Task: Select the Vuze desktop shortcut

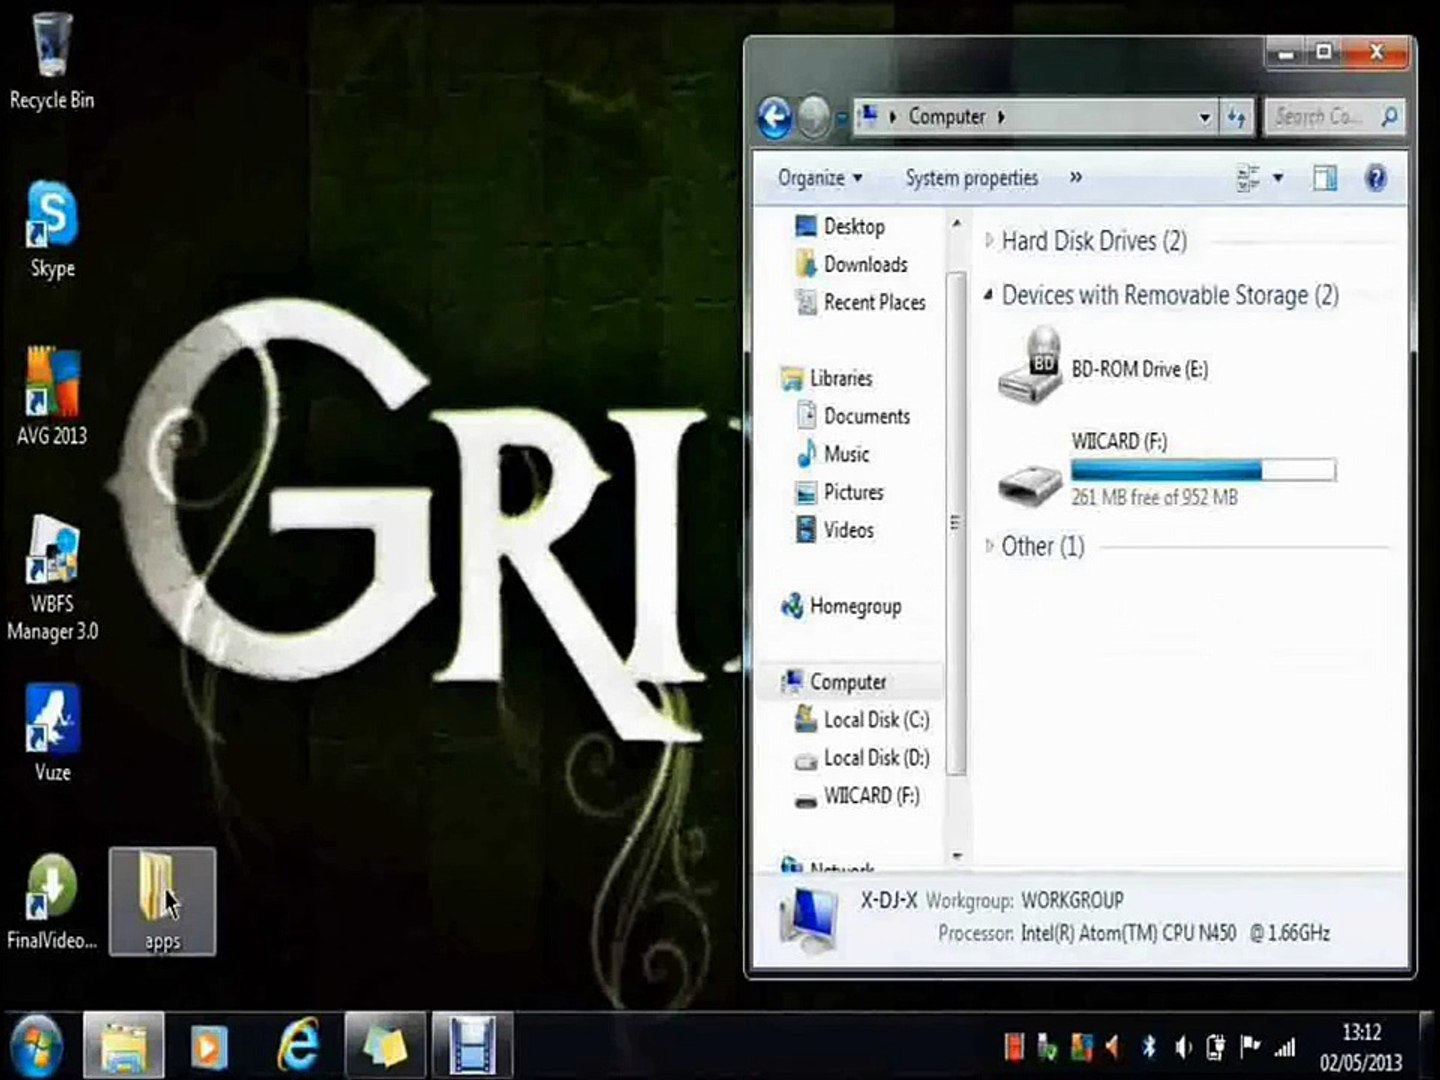Action: pyautogui.click(x=52, y=733)
